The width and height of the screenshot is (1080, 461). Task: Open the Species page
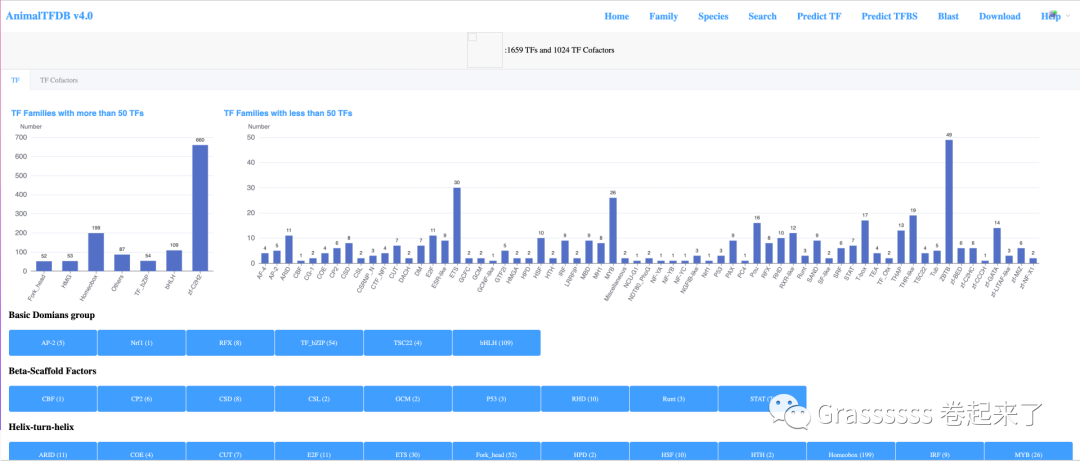tap(713, 17)
